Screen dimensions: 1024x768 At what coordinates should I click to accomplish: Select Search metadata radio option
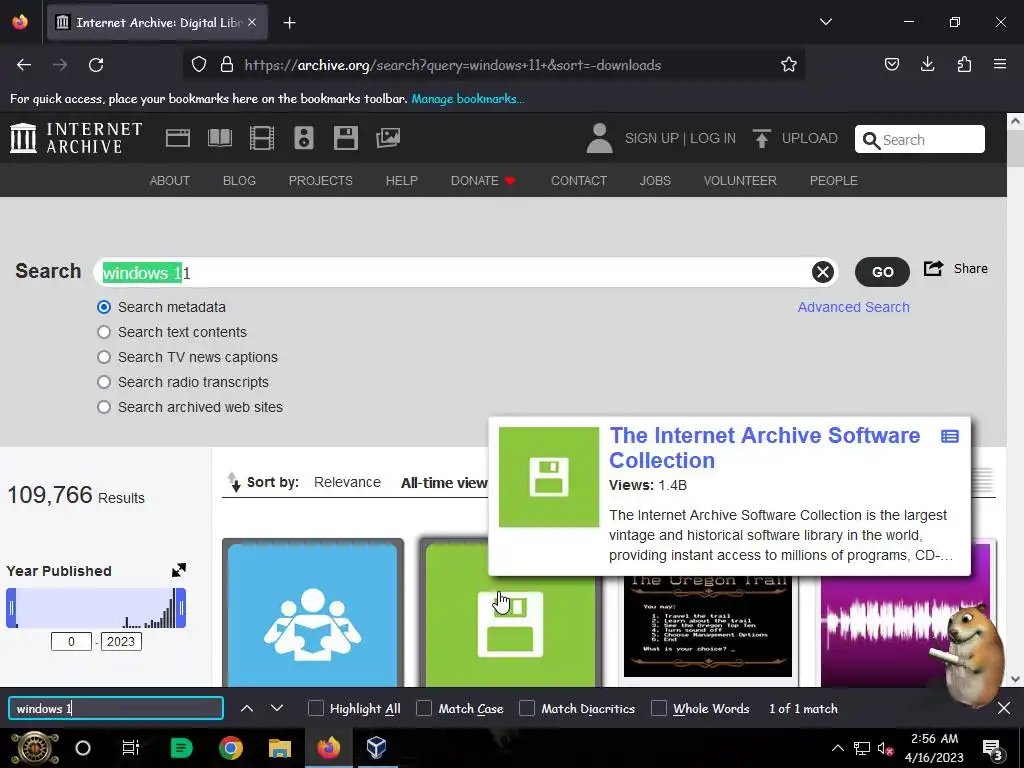click(104, 307)
